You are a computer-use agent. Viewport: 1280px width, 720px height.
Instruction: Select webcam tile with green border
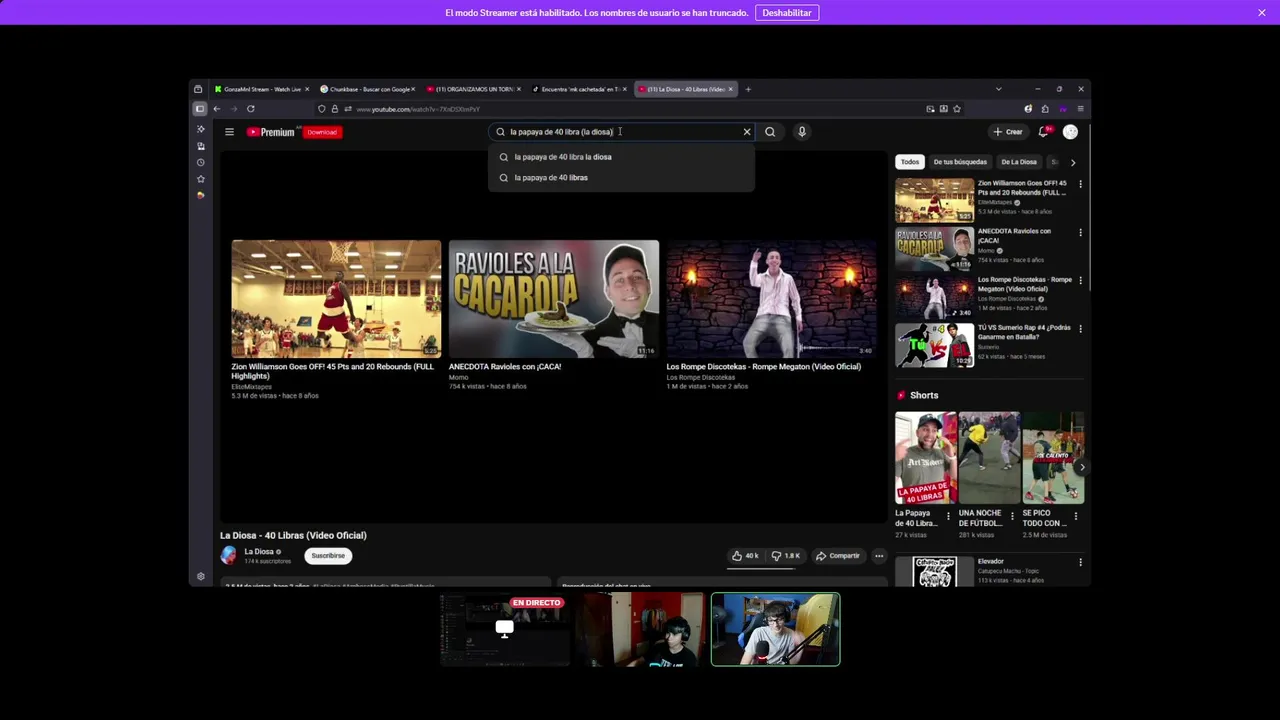coord(776,630)
